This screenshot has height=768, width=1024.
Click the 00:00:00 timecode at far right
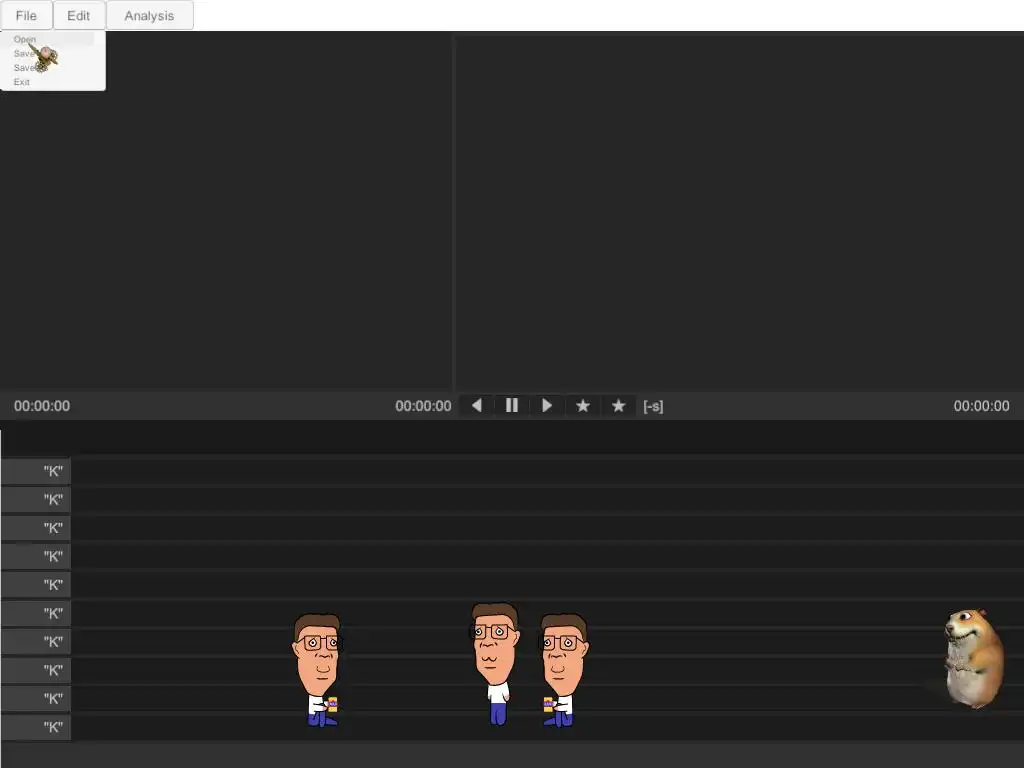[x=982, y=406]
